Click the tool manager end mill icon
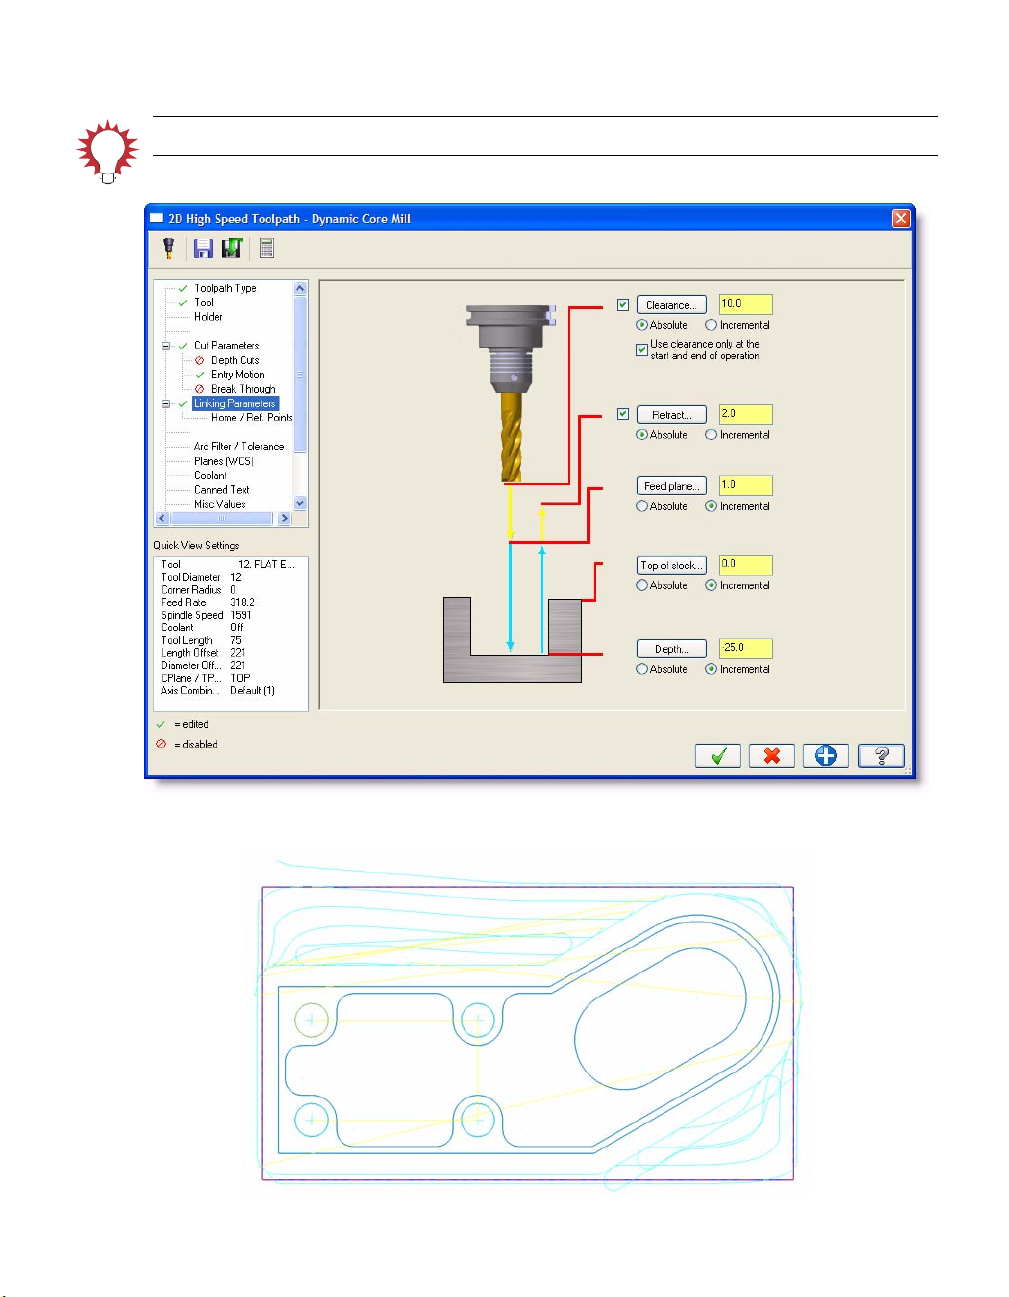The width and height of the screenshot is (1009, 1297). click(168, 248)
